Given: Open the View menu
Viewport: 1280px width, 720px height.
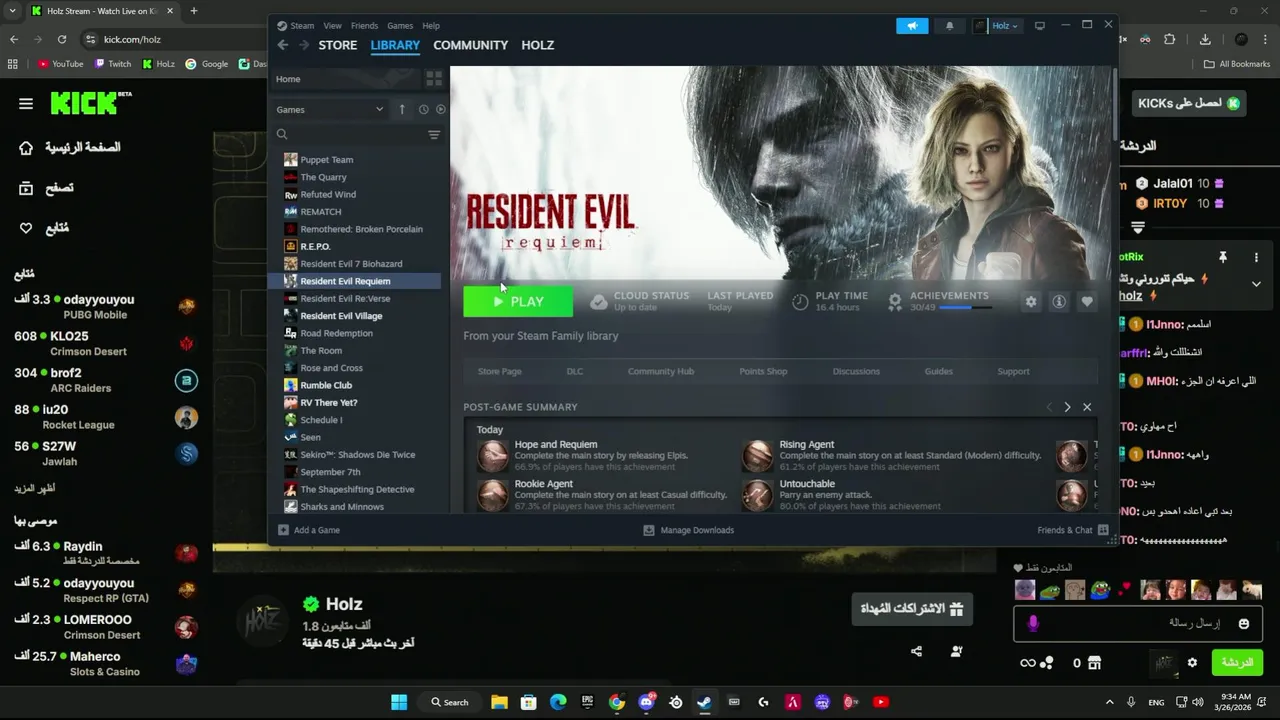Looking at the screenshot, I should click(332, 26).
